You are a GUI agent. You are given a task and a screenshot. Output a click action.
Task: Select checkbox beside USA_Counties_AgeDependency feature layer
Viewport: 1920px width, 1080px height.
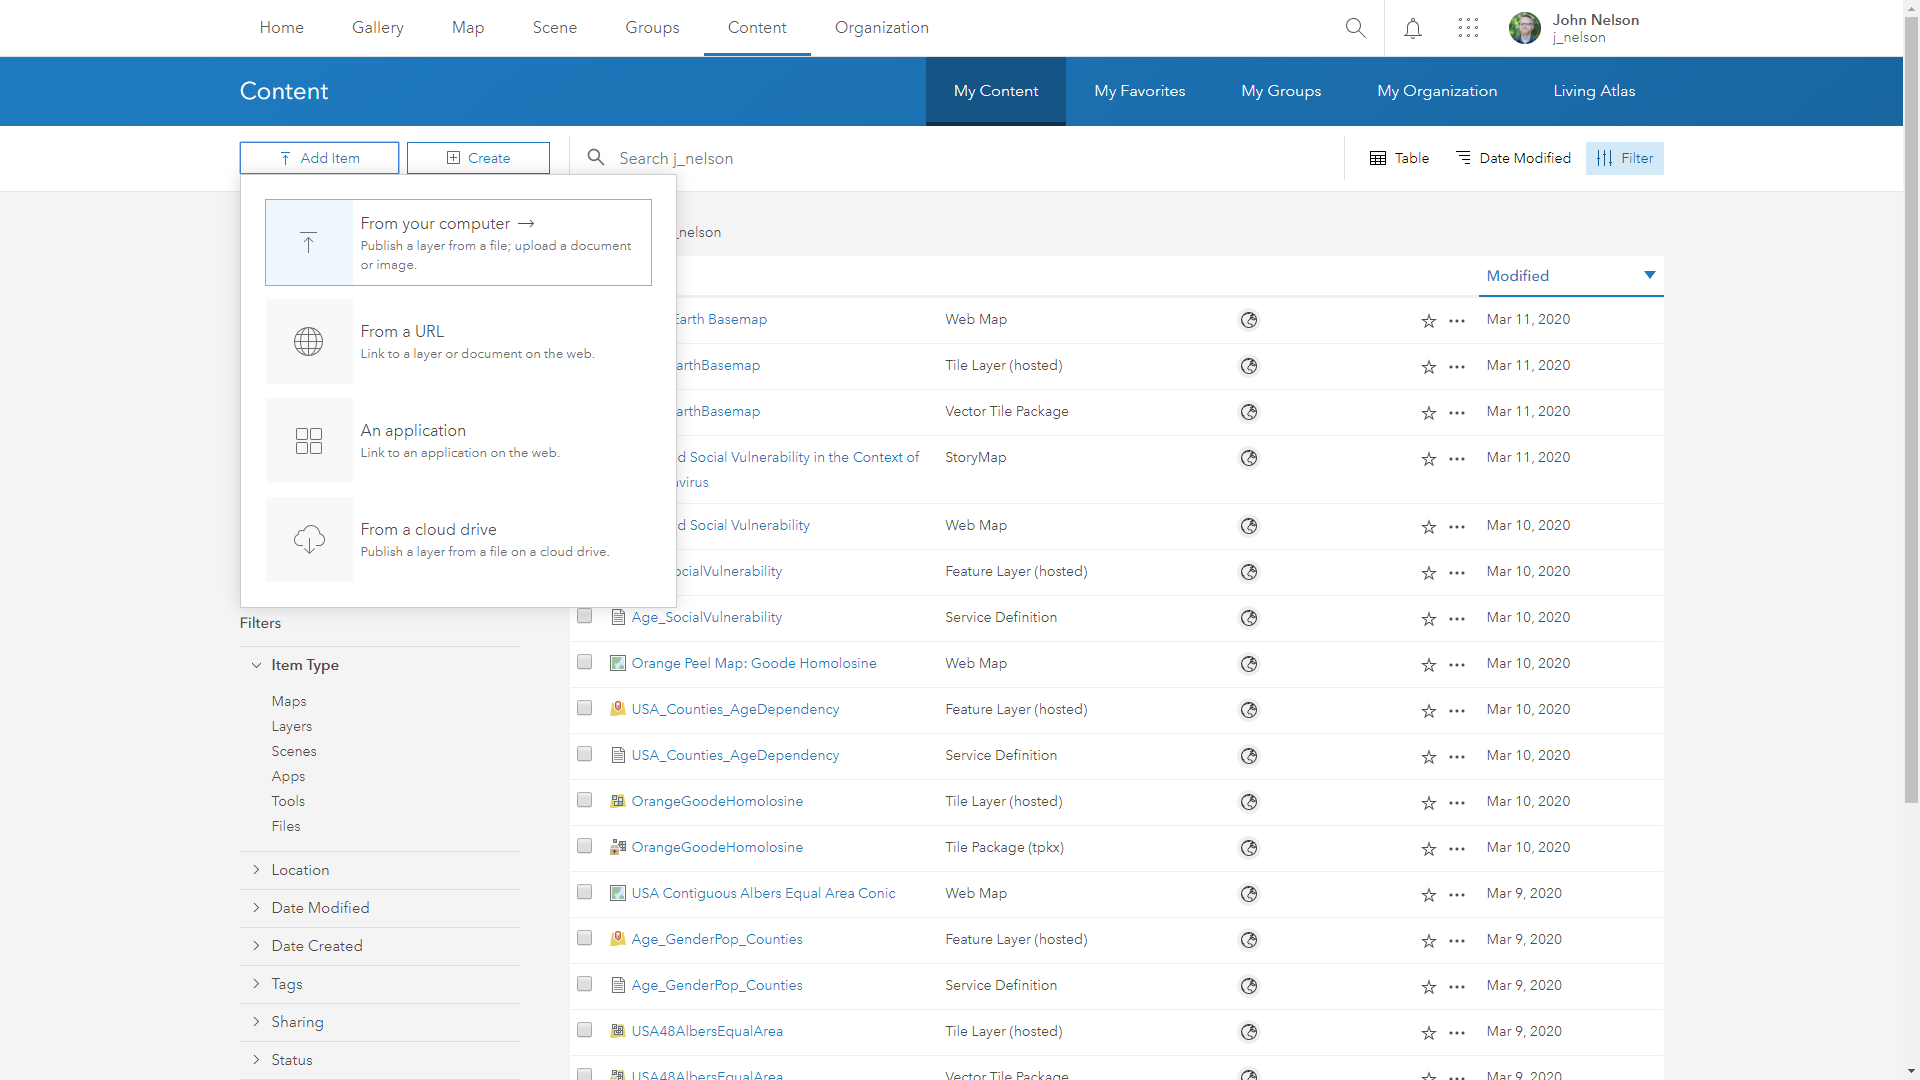(585, 708)
